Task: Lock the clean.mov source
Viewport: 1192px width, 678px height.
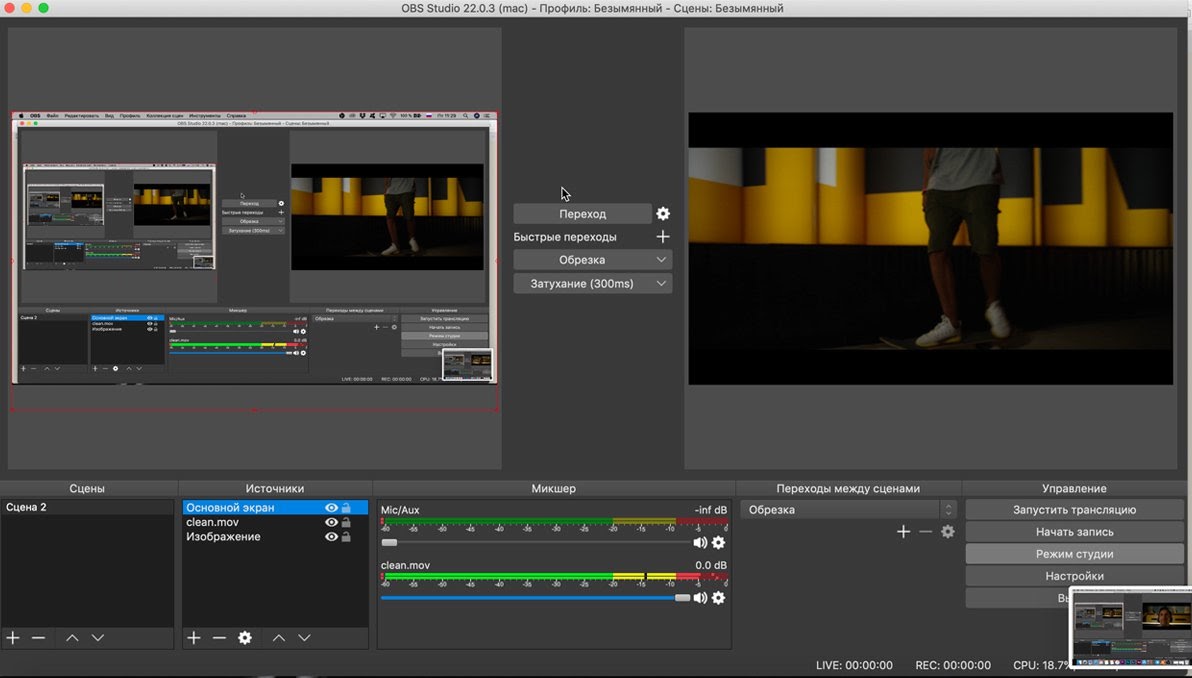Action: click(346, 522)
